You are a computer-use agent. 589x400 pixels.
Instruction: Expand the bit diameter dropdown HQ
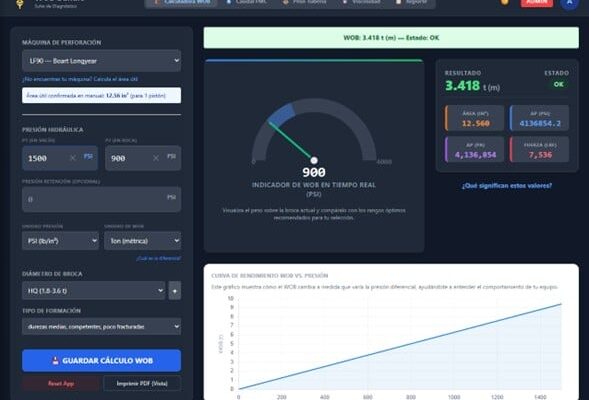pyautogui.click(x=94, y=290)
